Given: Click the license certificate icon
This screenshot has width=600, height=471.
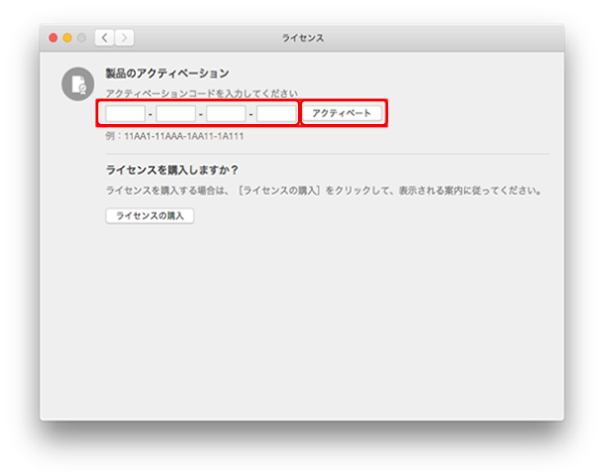Looking at the screenshot, I should tap(78, 84).
